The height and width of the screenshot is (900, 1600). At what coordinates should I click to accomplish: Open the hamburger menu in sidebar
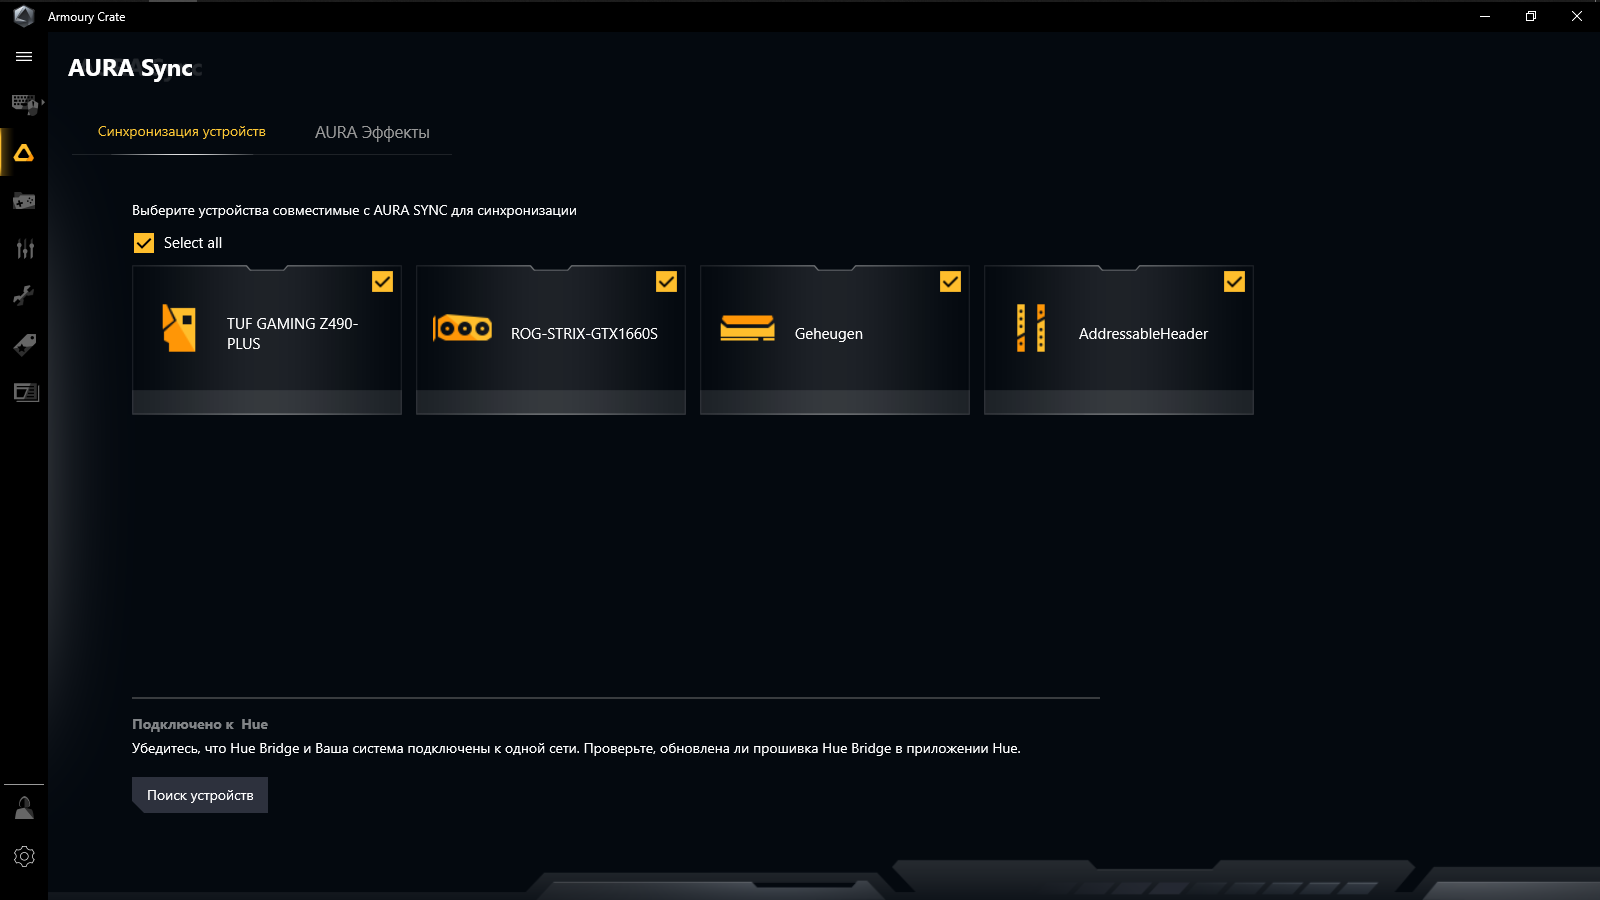tap(24, 57)
